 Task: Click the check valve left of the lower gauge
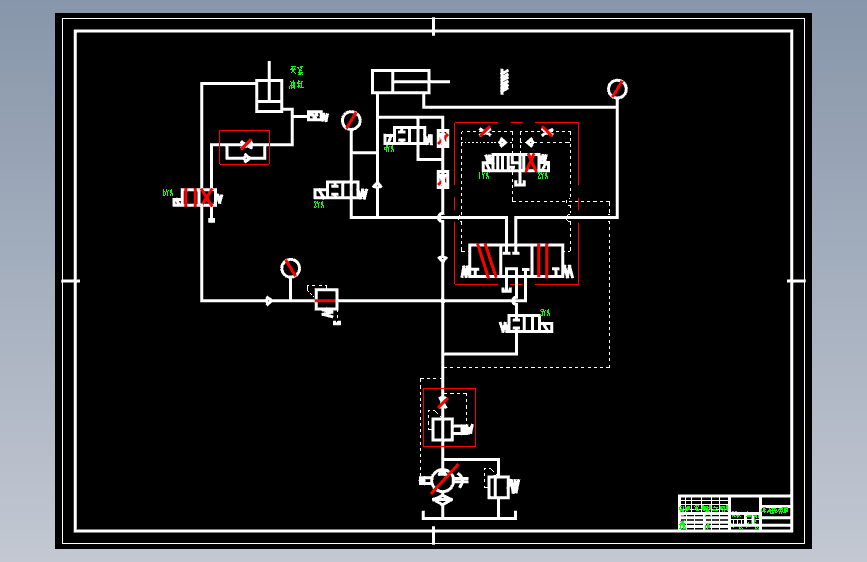point(269,301)
